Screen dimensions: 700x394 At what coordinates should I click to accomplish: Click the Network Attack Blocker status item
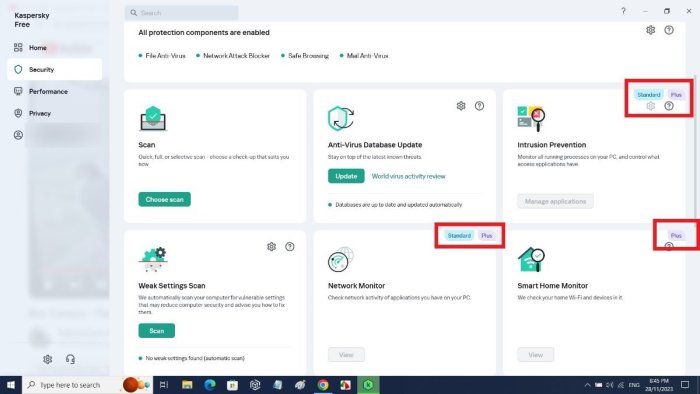[x=233, y=56]
